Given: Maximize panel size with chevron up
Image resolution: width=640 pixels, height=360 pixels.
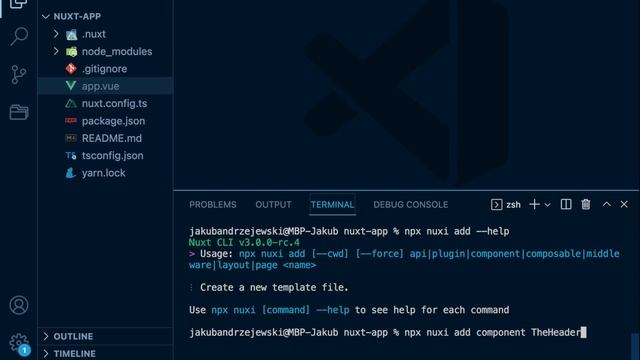Looking at the screenshot, I should [607, 204].
